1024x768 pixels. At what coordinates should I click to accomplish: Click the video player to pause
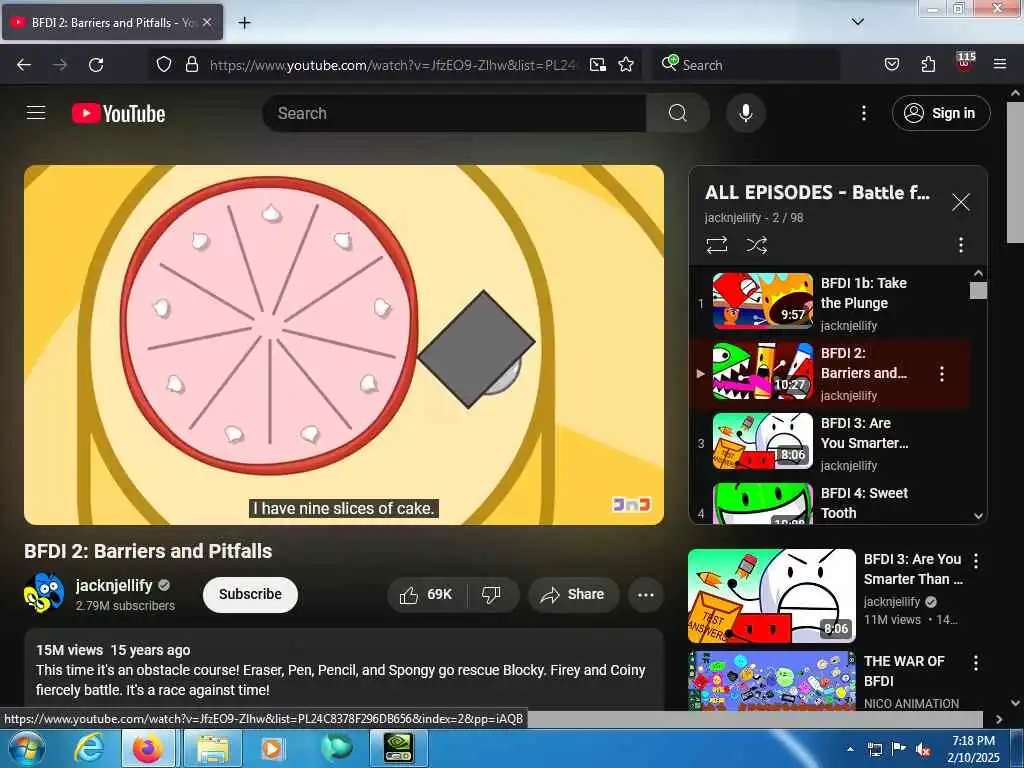point(344,344)
